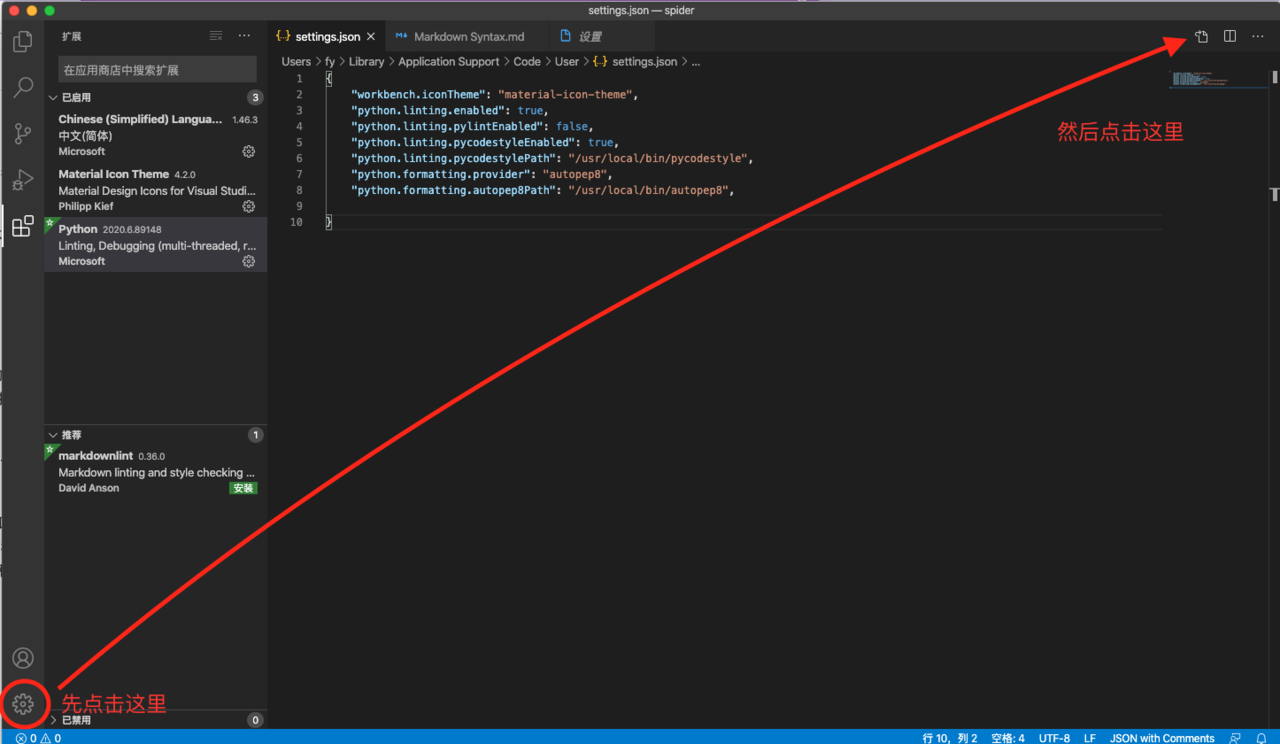Click the autopep8Path value text
This screenshot has height=744, width=1280.
648,190
